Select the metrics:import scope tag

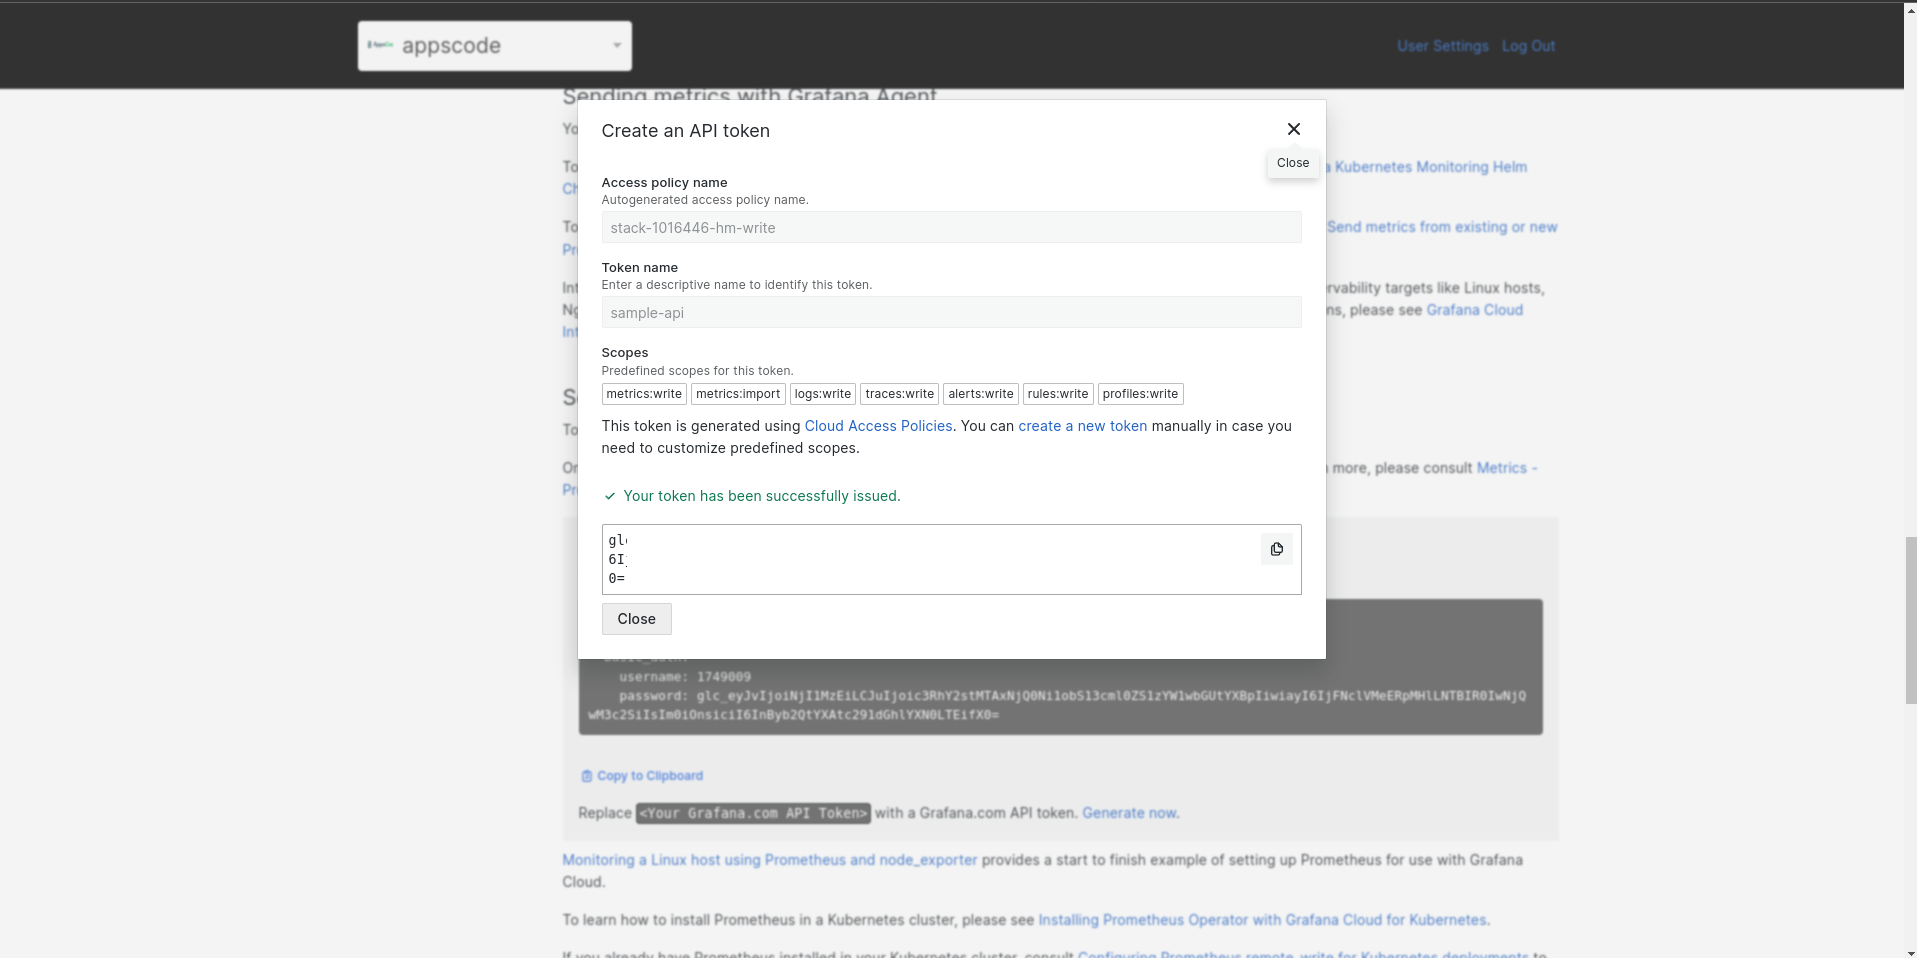[738, 394]
